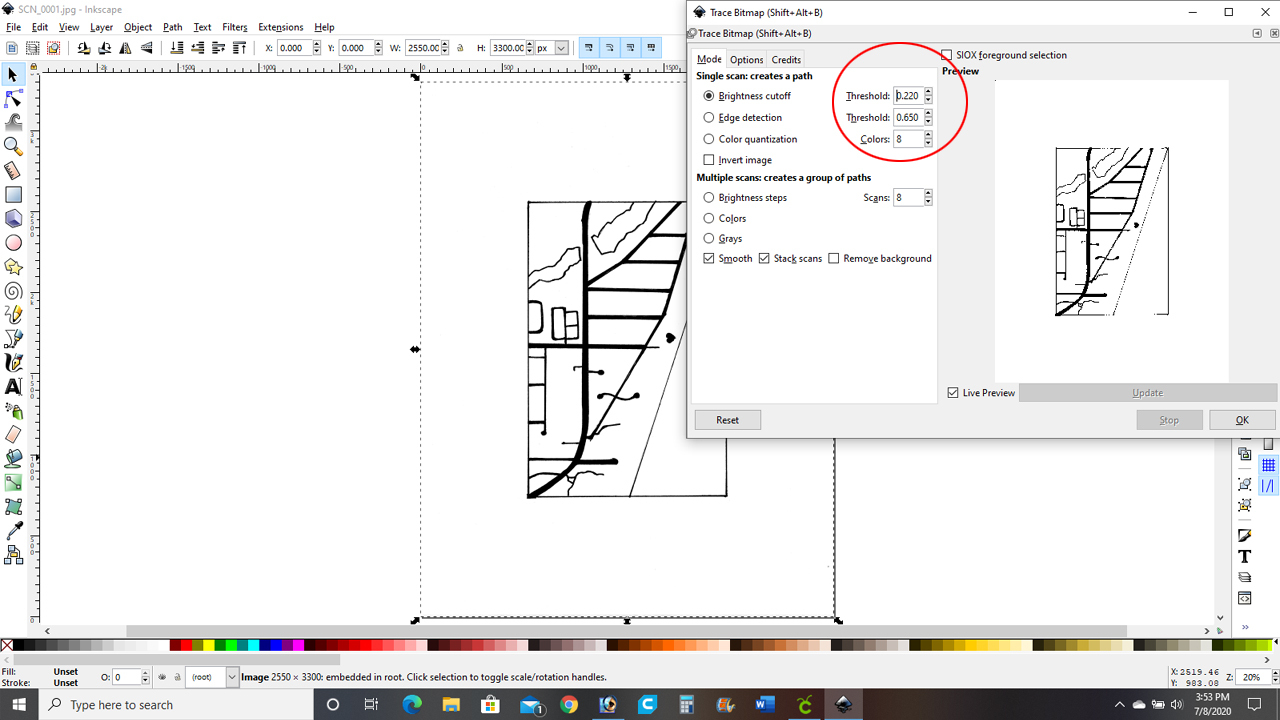Open Text and Font dialog from right bar
This screenshot has width=1280, height=720.
click(1245, 556)
